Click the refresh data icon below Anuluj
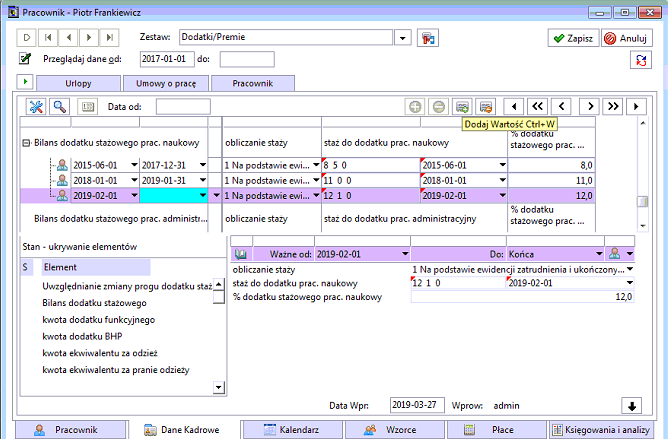668x439 pixels. (641, 60)
